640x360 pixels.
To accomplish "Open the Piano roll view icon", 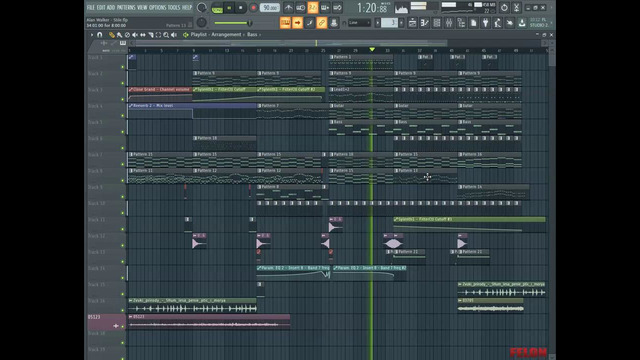I will [x=424, y=23].
